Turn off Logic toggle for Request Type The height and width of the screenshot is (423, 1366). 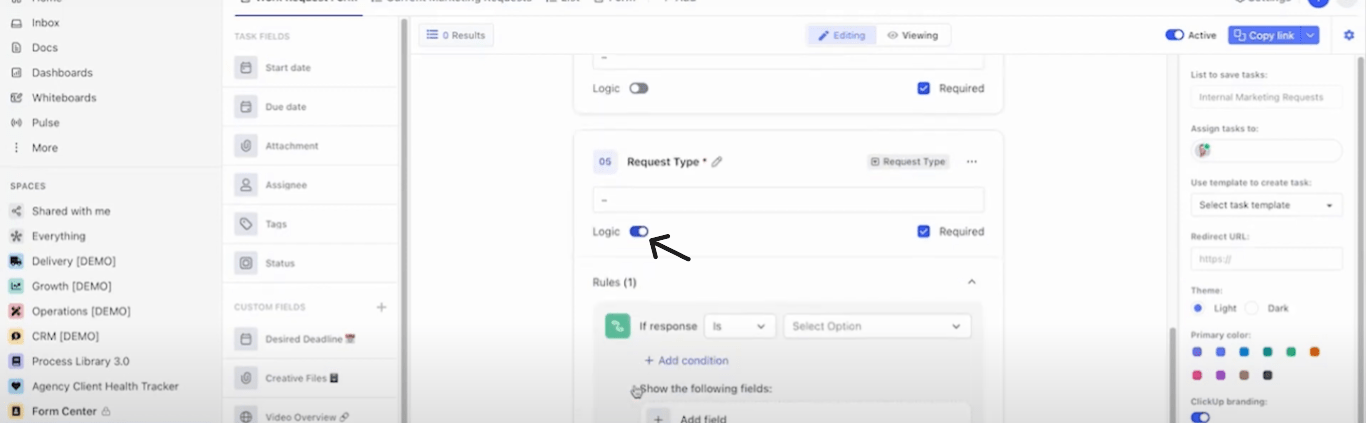coord(639,231)
